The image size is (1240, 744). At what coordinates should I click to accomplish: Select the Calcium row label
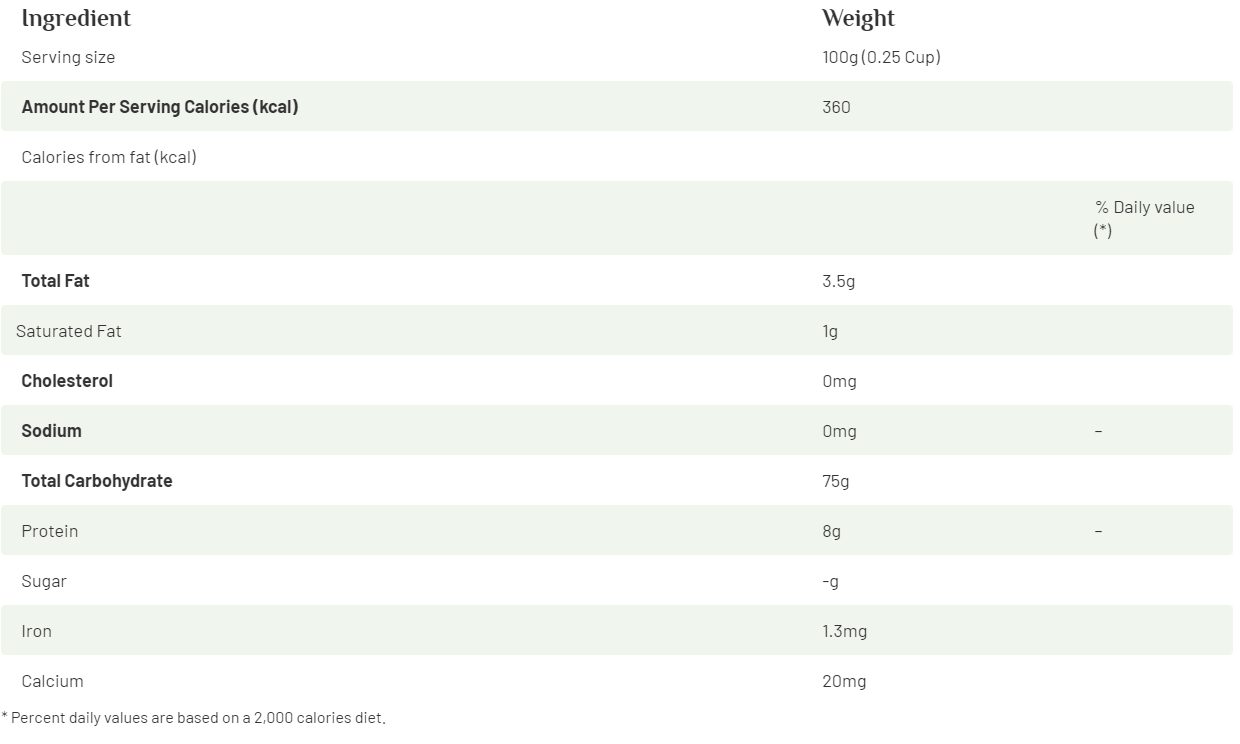[x=52, y=681]
